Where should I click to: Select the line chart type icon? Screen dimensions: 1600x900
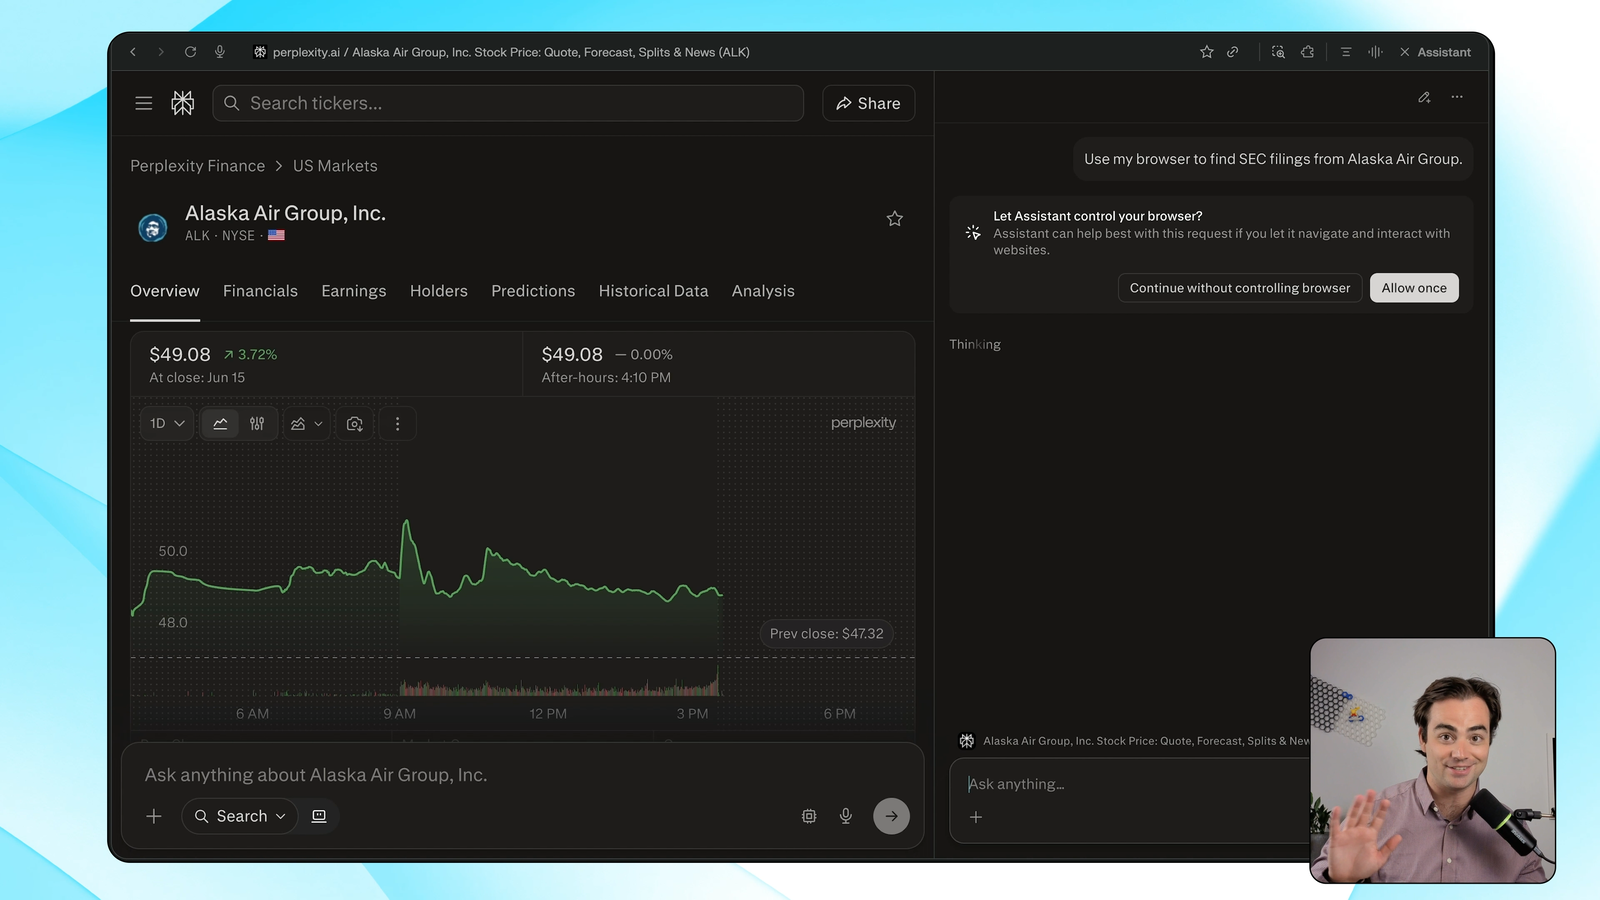(x=220, y=424)
